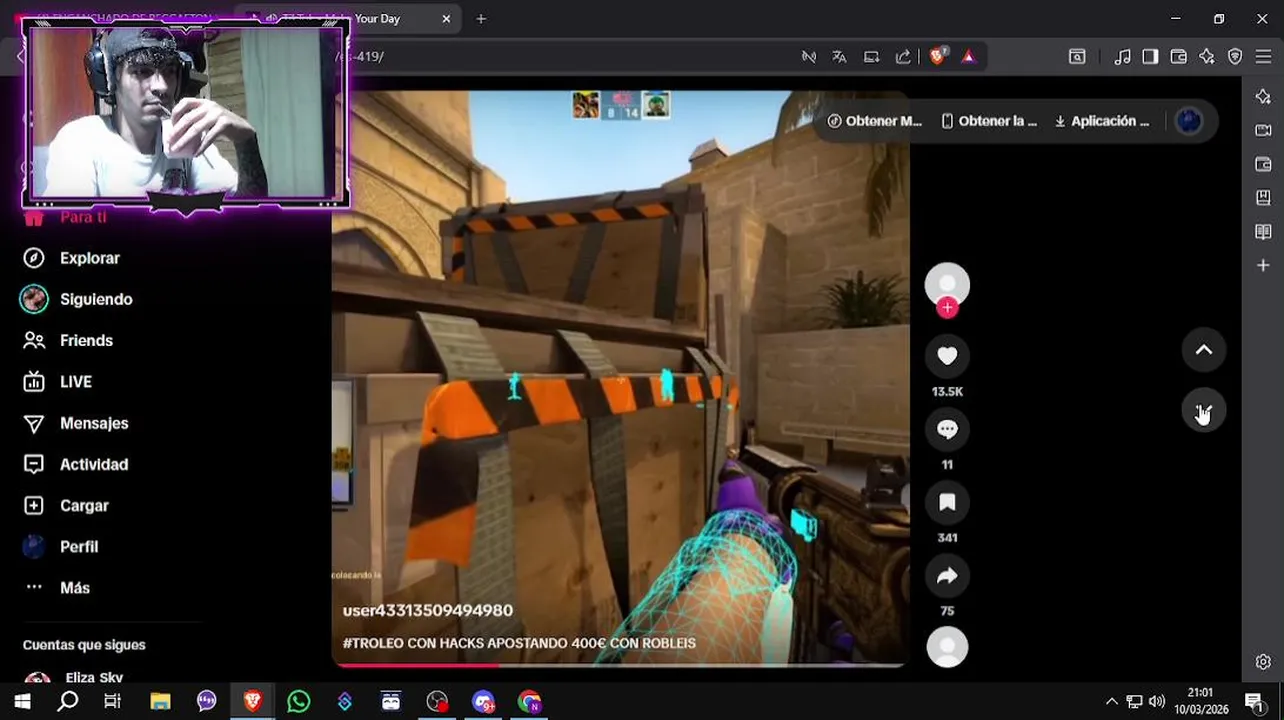Open TikTok profile avatar at top right
This screenshot has width=1284, height=720.
1189,121
